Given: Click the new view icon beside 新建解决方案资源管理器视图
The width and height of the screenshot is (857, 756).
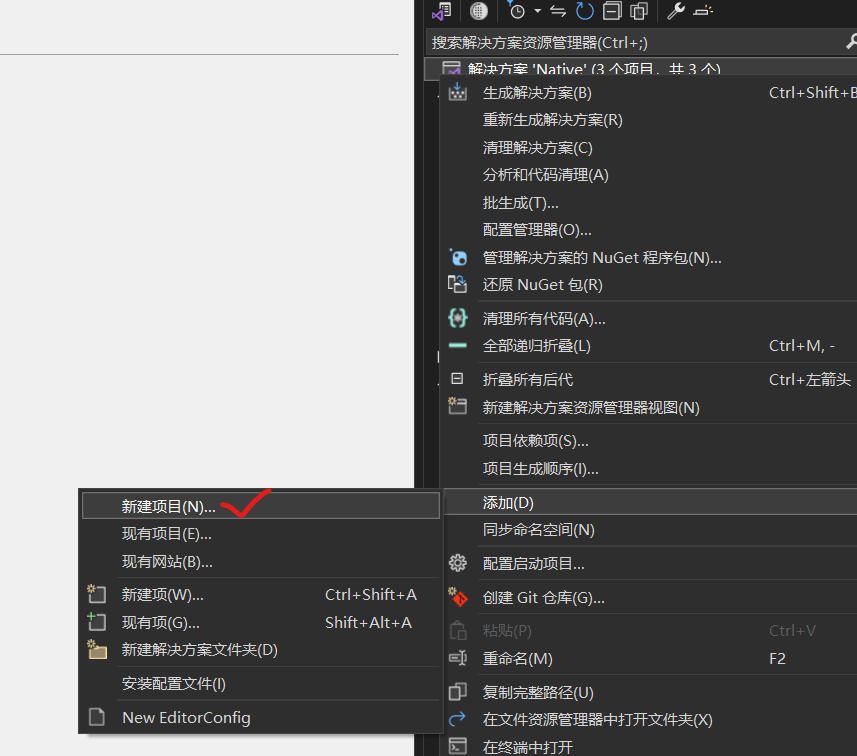Looking at the screenshot, I should [458, 406].
